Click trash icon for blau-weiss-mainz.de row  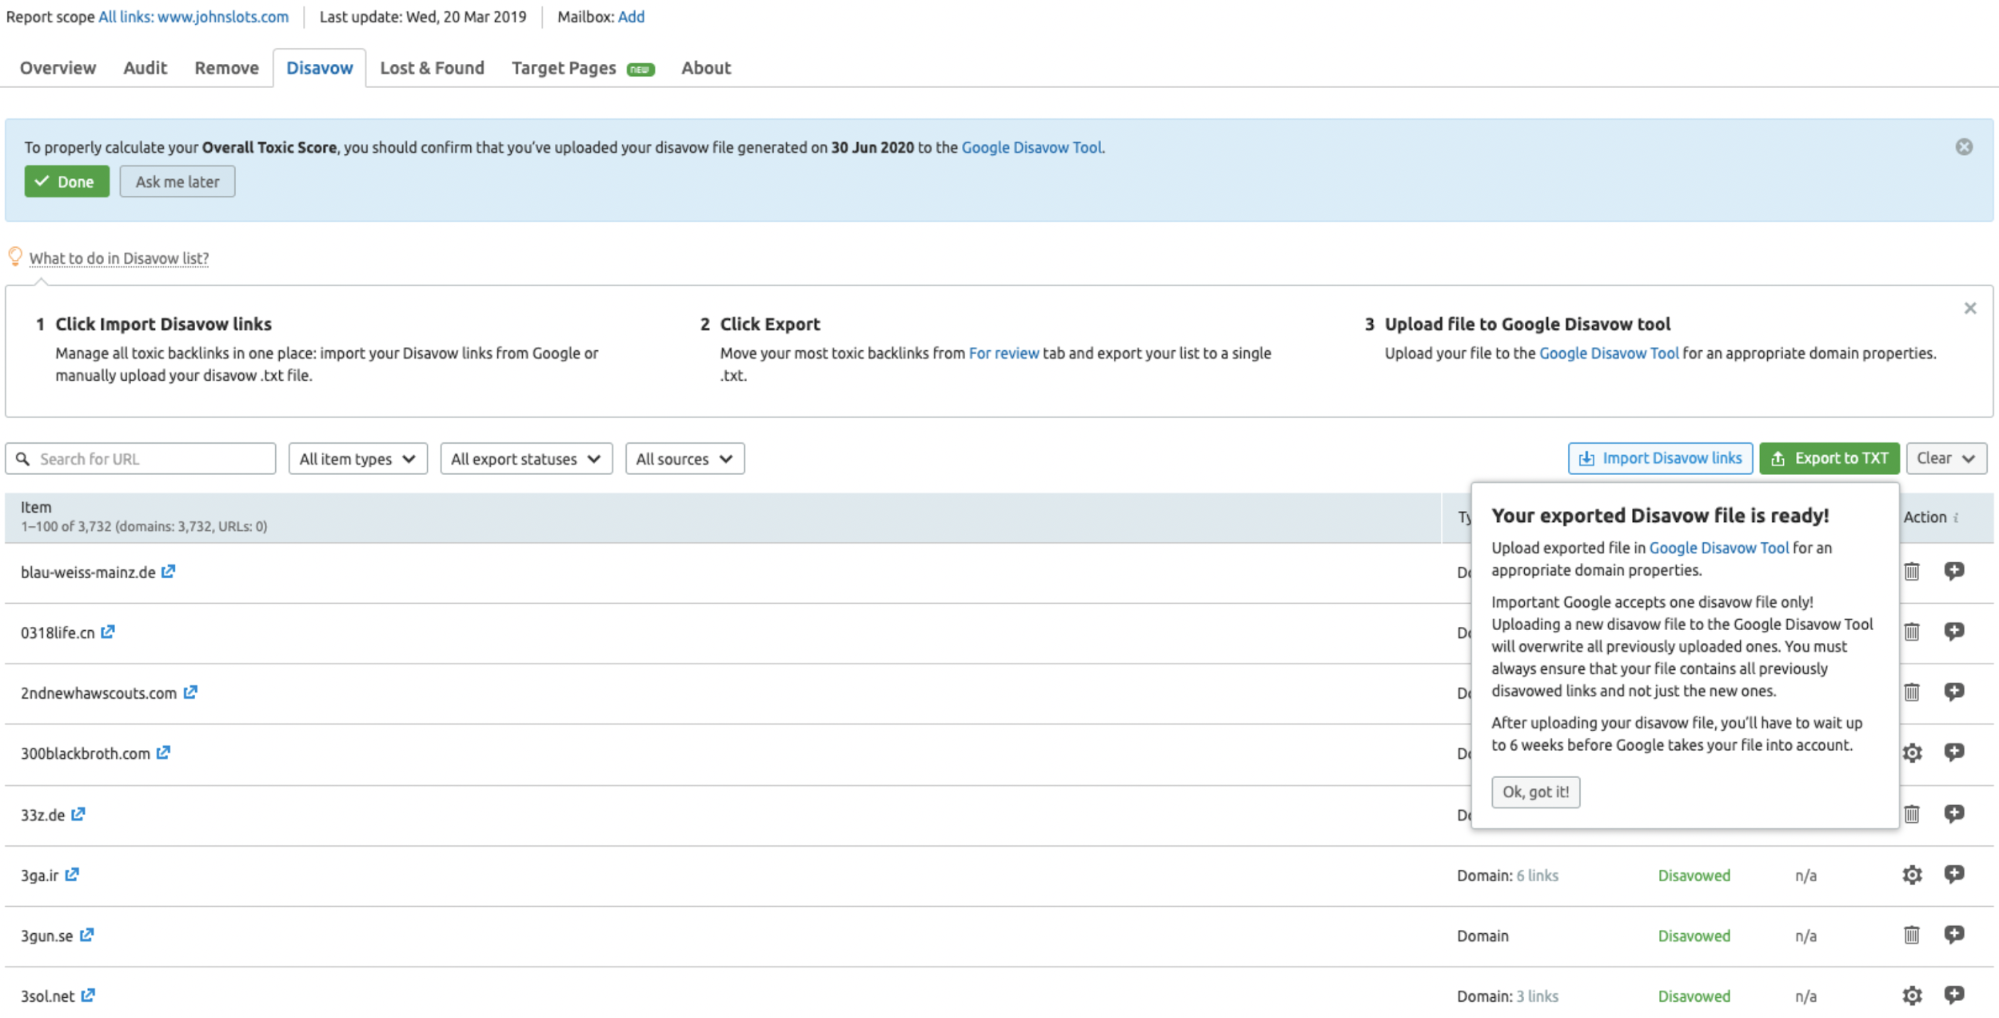[x=1911, y=571]
